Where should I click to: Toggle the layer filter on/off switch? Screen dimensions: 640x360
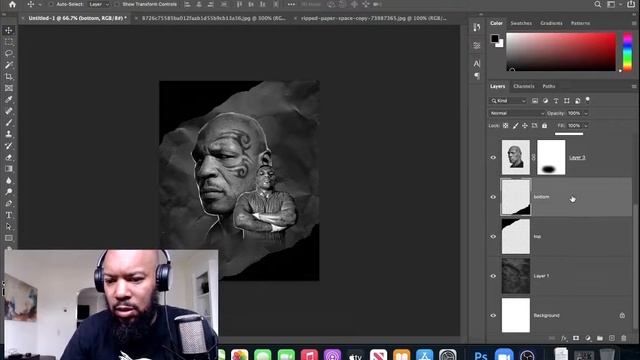[588, 100]
